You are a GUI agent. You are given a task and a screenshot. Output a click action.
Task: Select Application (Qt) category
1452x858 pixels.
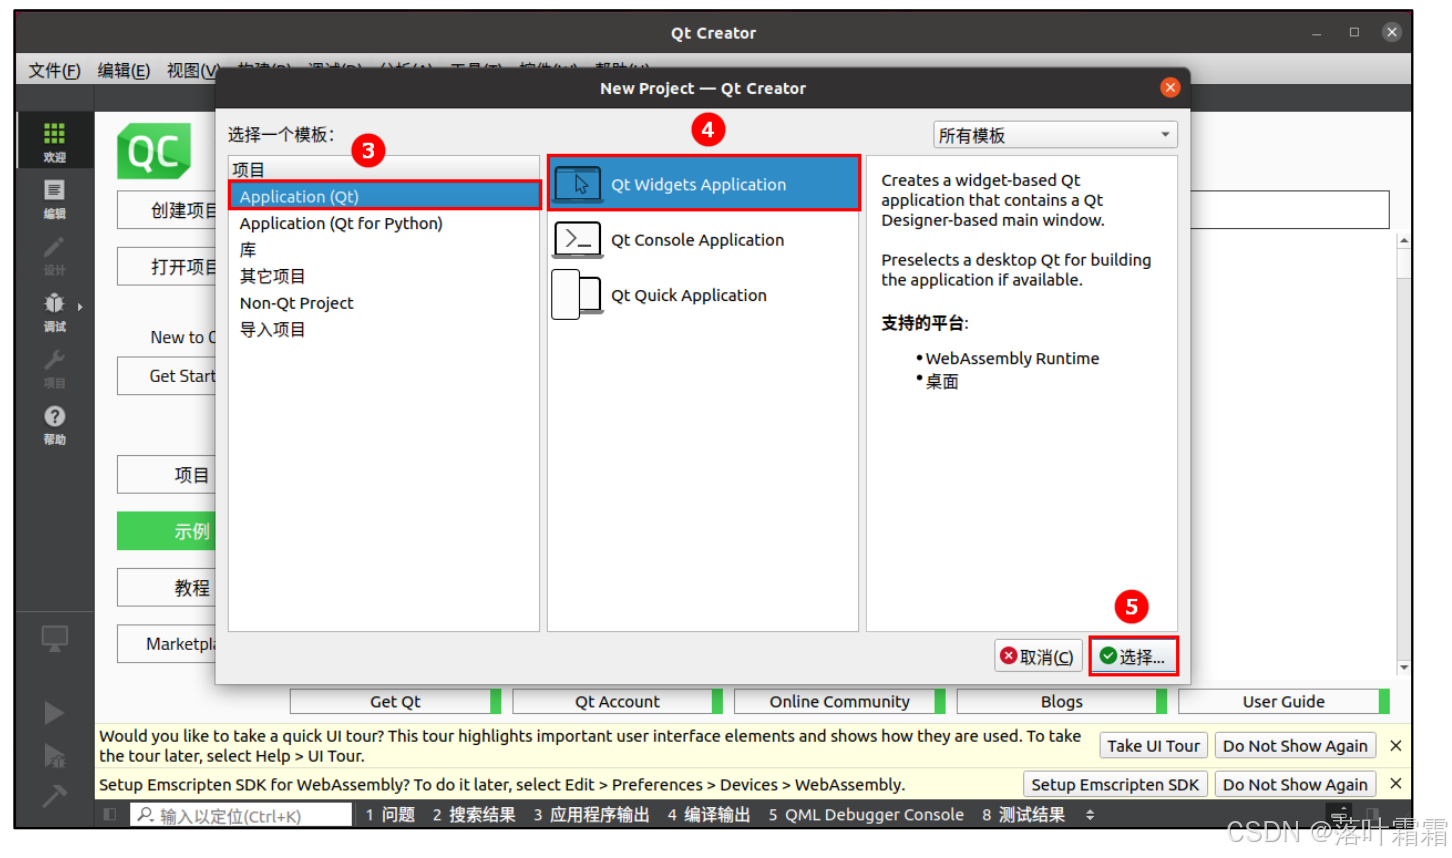tap(385, 196)
